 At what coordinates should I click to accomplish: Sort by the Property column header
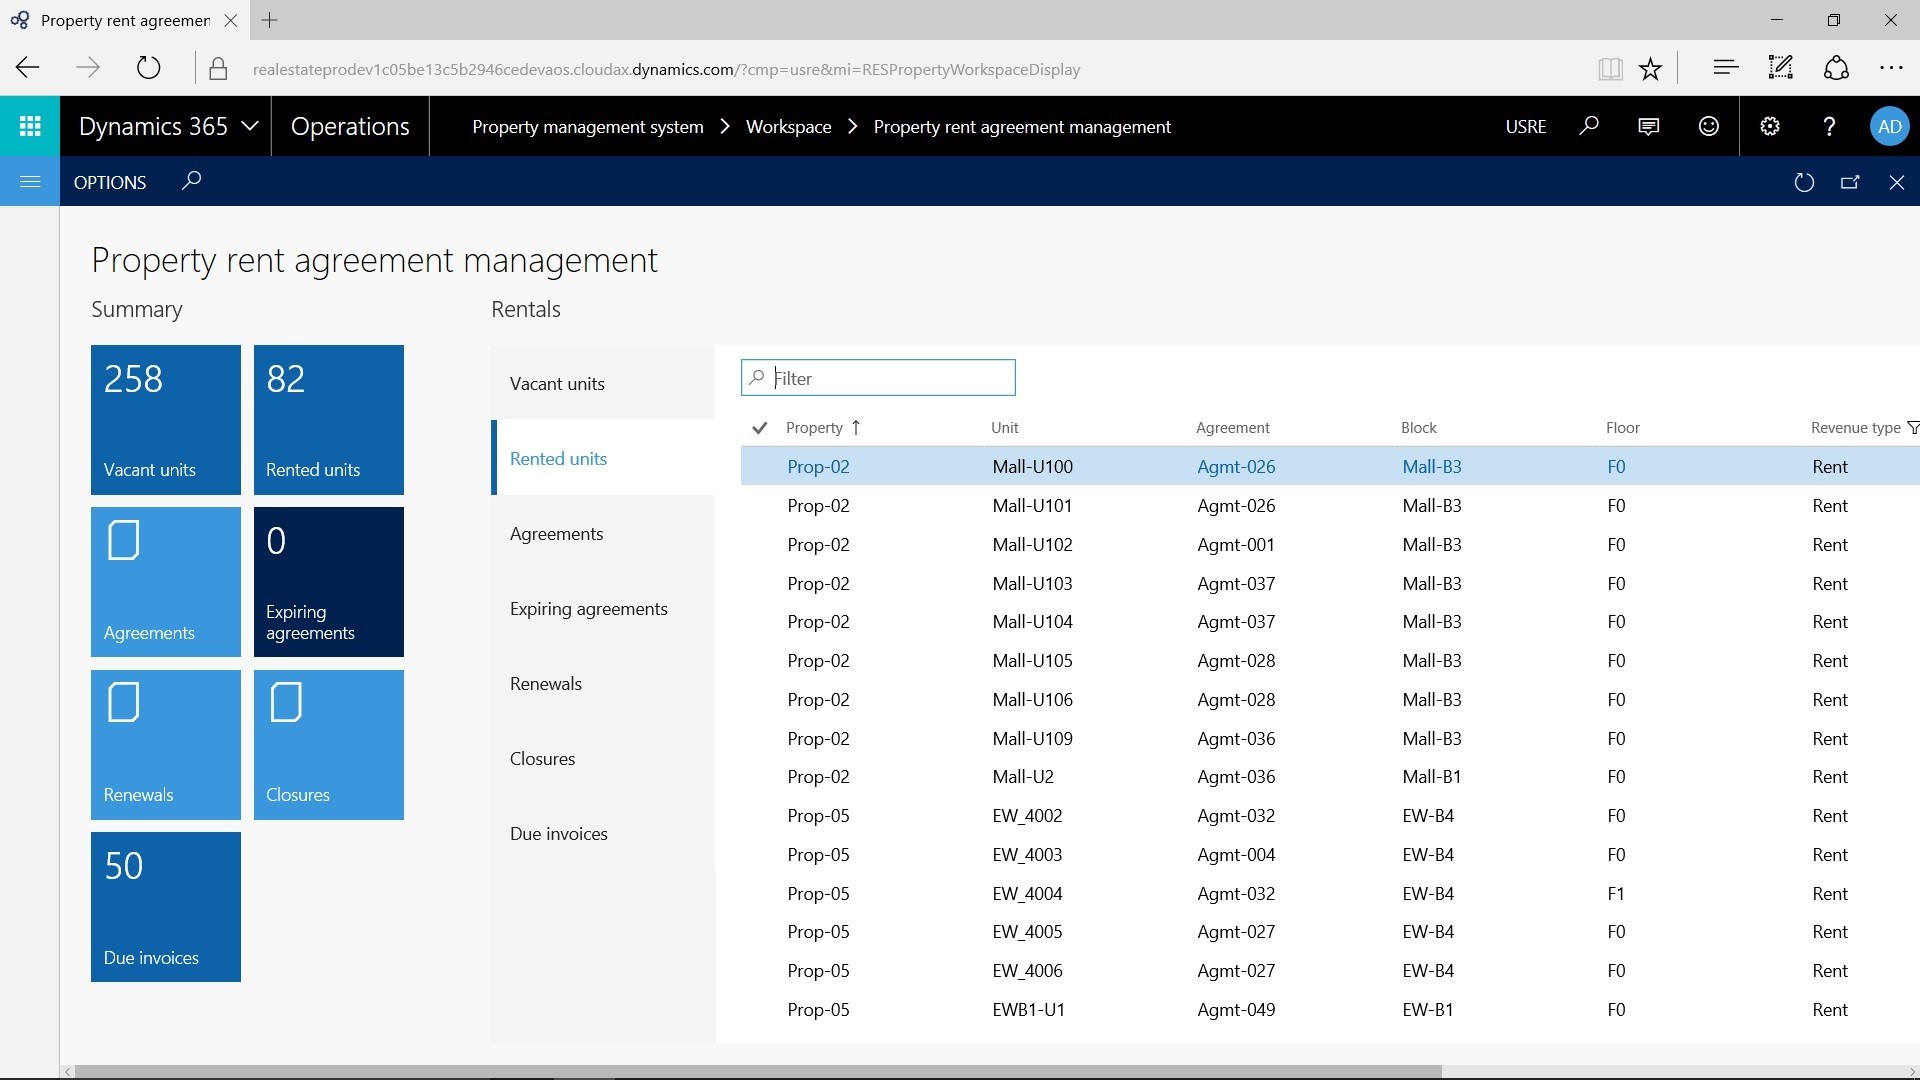tap(814, 428)
